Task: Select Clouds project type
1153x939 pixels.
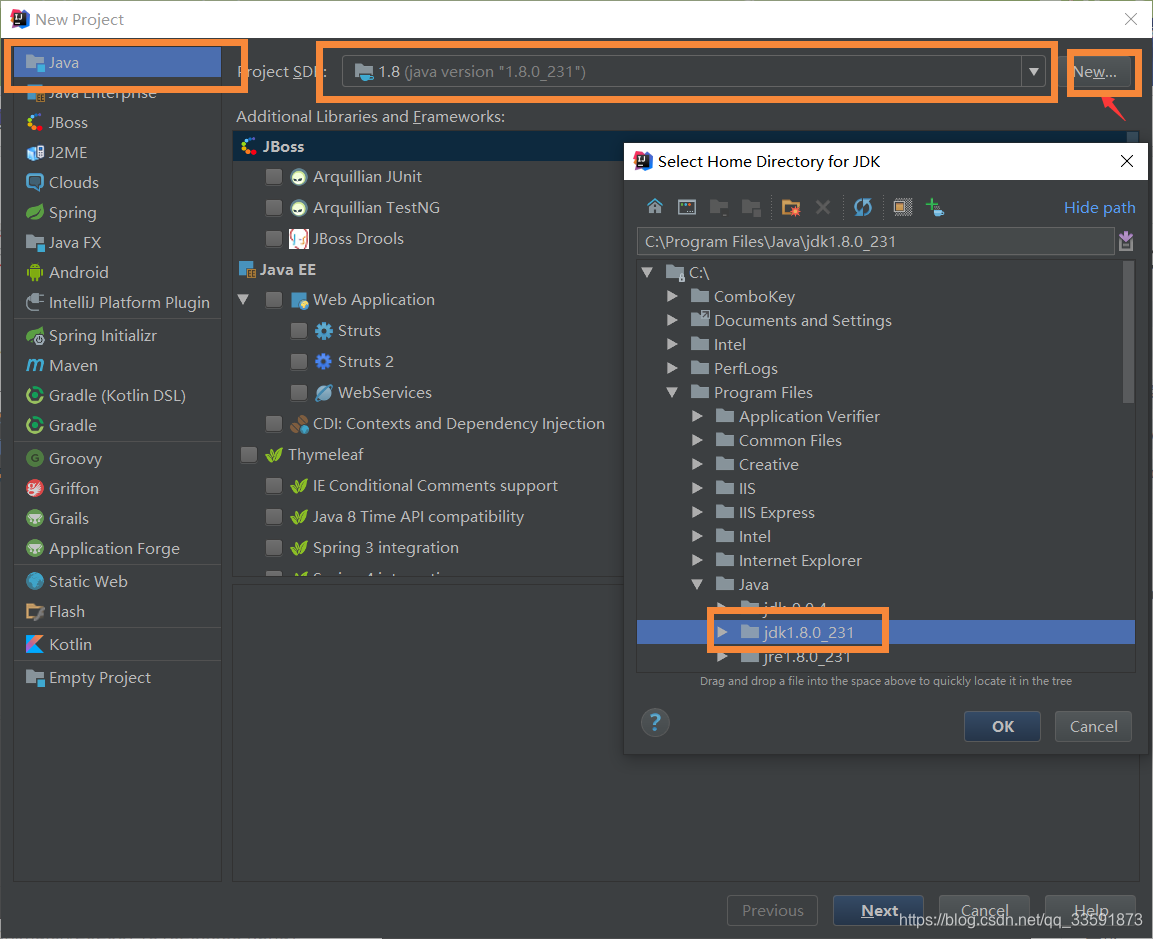Action: tap(118, 182)
